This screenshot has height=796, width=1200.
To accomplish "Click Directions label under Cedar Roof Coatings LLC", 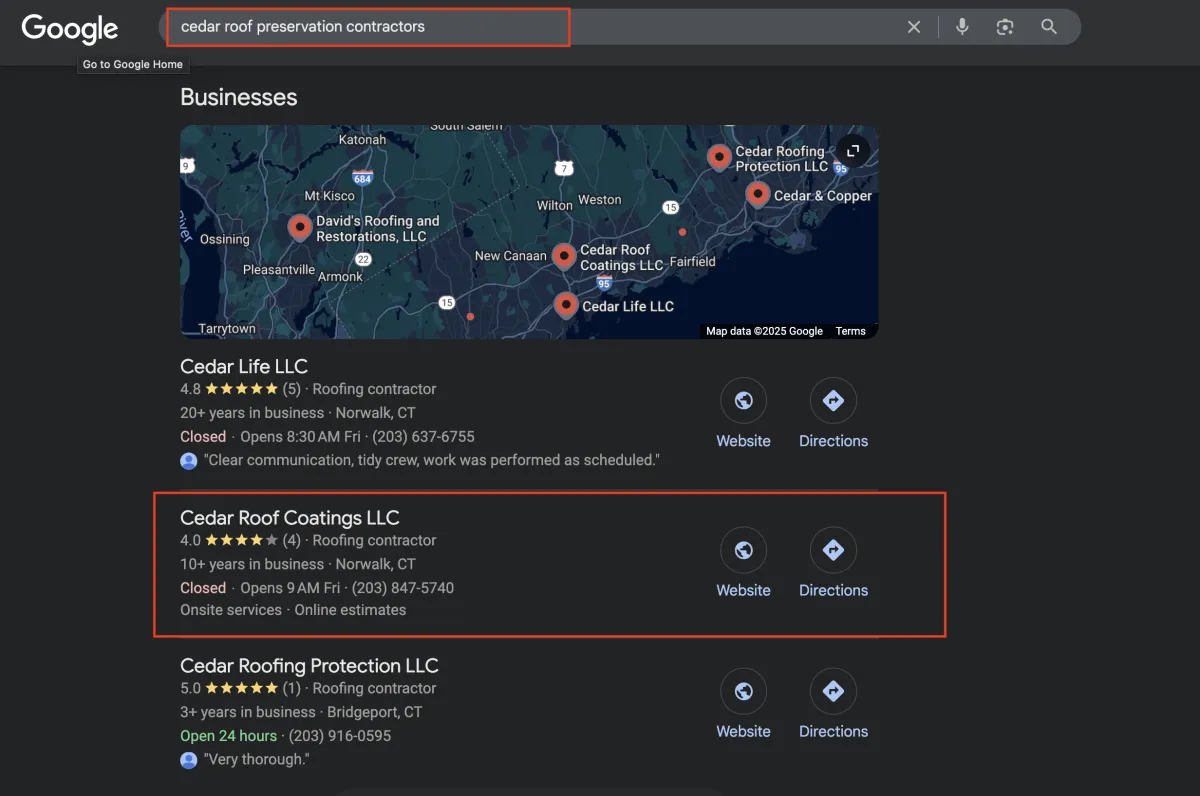I will [833, 590].
